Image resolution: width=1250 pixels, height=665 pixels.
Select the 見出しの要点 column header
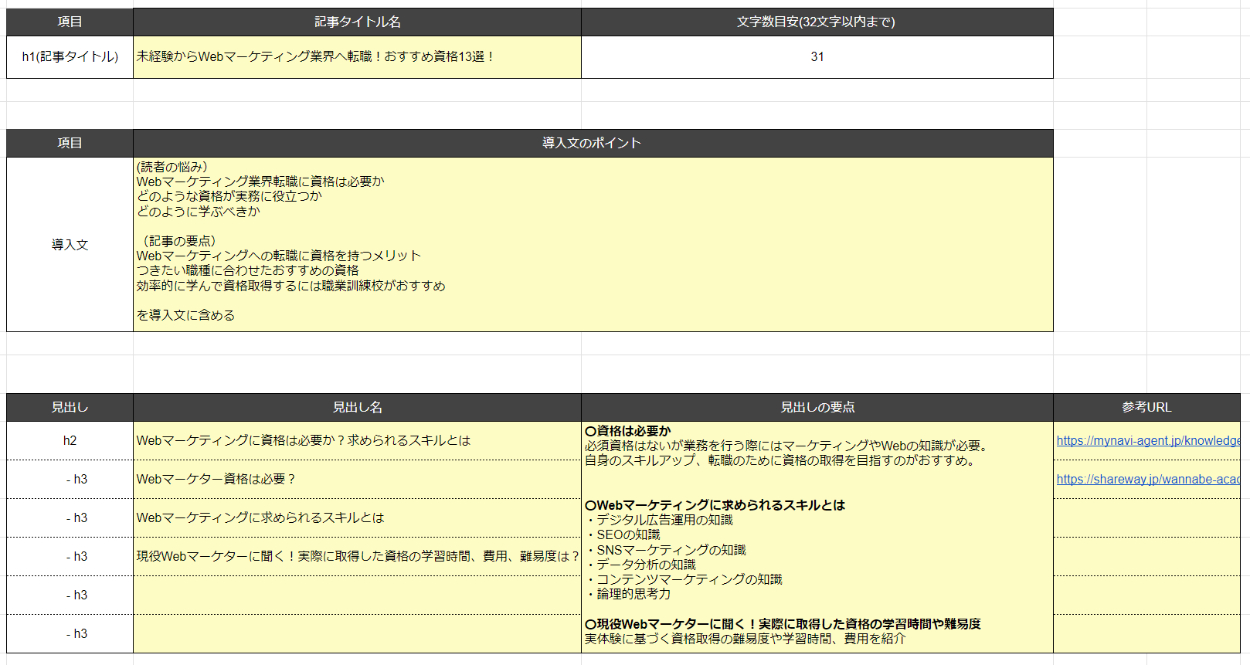coord(817,407)
